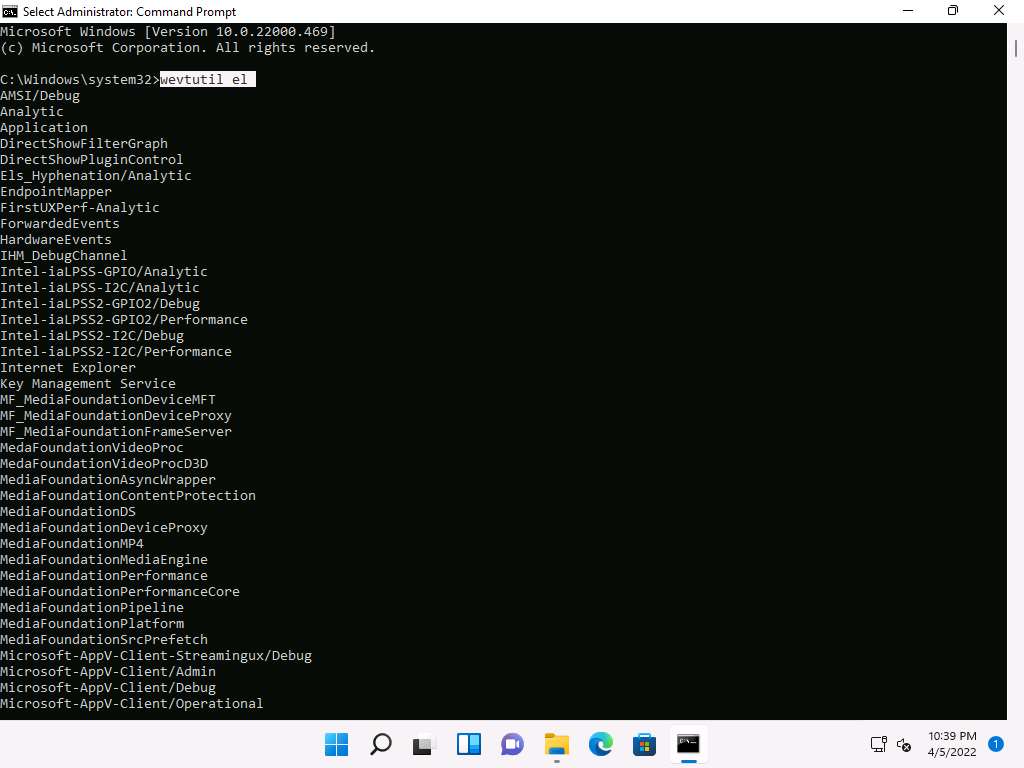Open the Windows Start menu
This screenshot has width=1024, height=768.
point(337,744)
